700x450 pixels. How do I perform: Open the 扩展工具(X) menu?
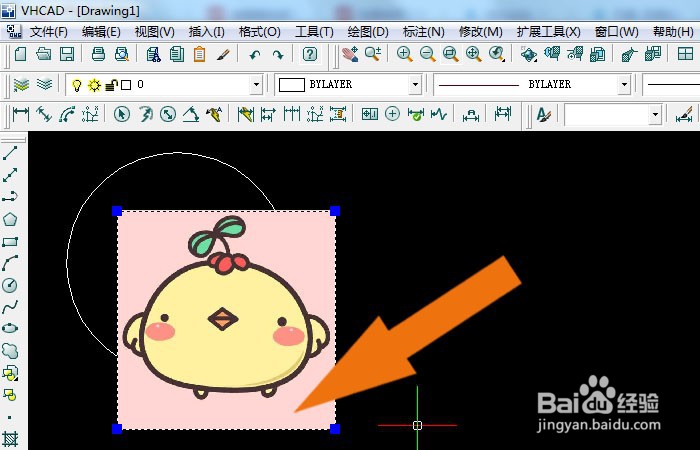tap(549, 32)
